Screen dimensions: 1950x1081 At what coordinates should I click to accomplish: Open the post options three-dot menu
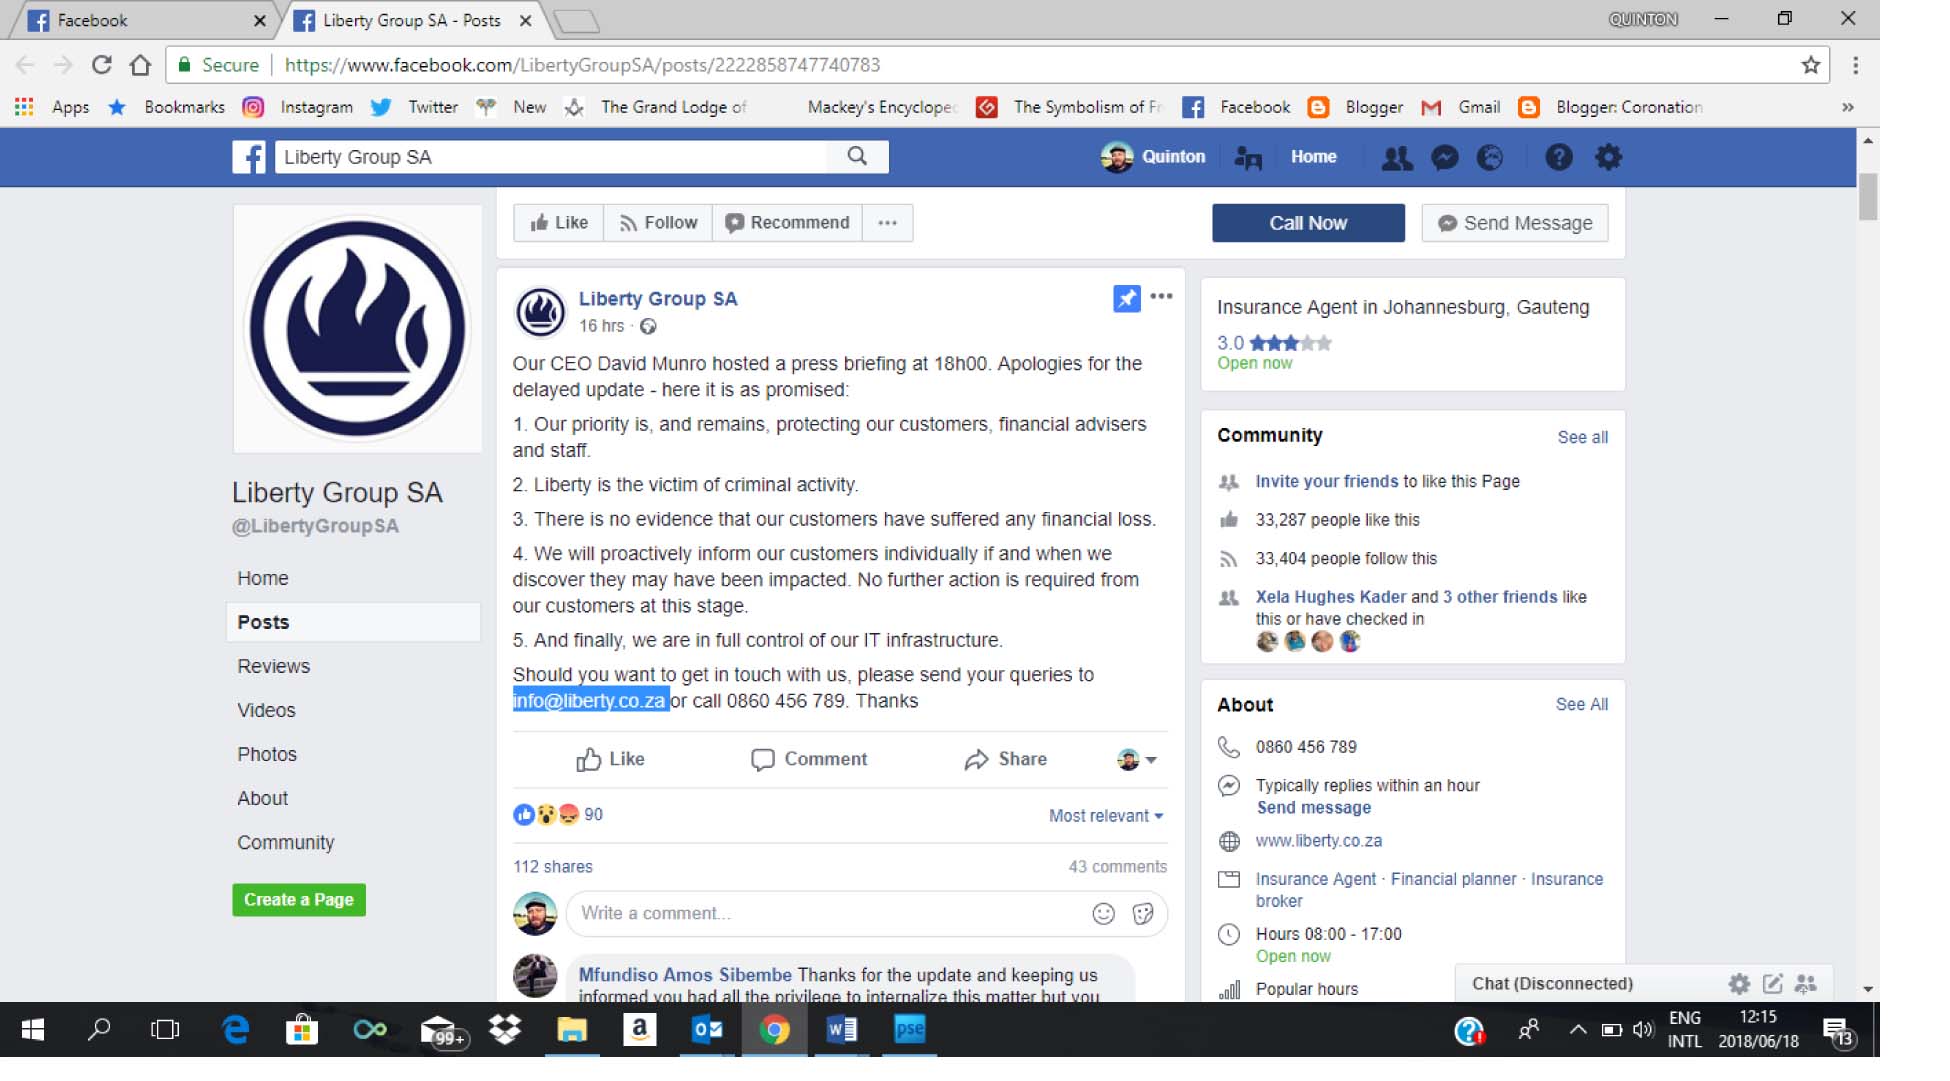point(1161,296)
